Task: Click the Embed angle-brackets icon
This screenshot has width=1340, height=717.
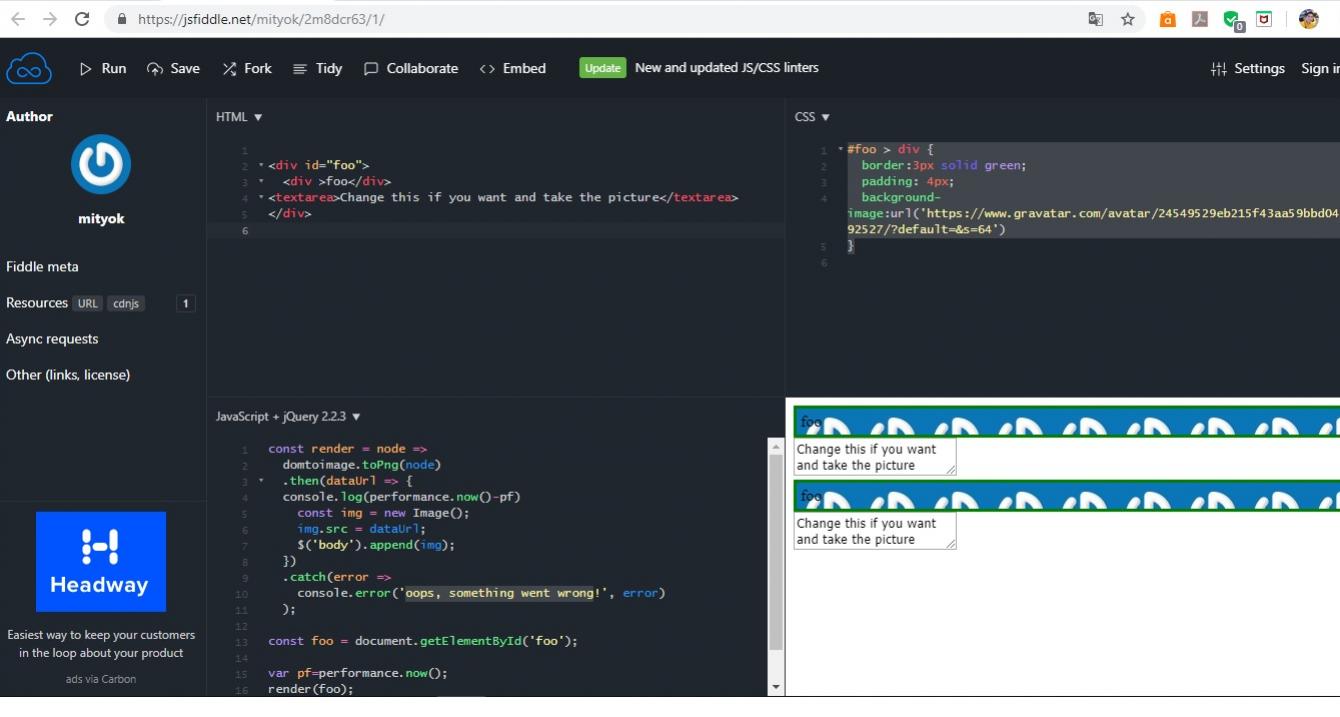Action: tap(486, 68)
